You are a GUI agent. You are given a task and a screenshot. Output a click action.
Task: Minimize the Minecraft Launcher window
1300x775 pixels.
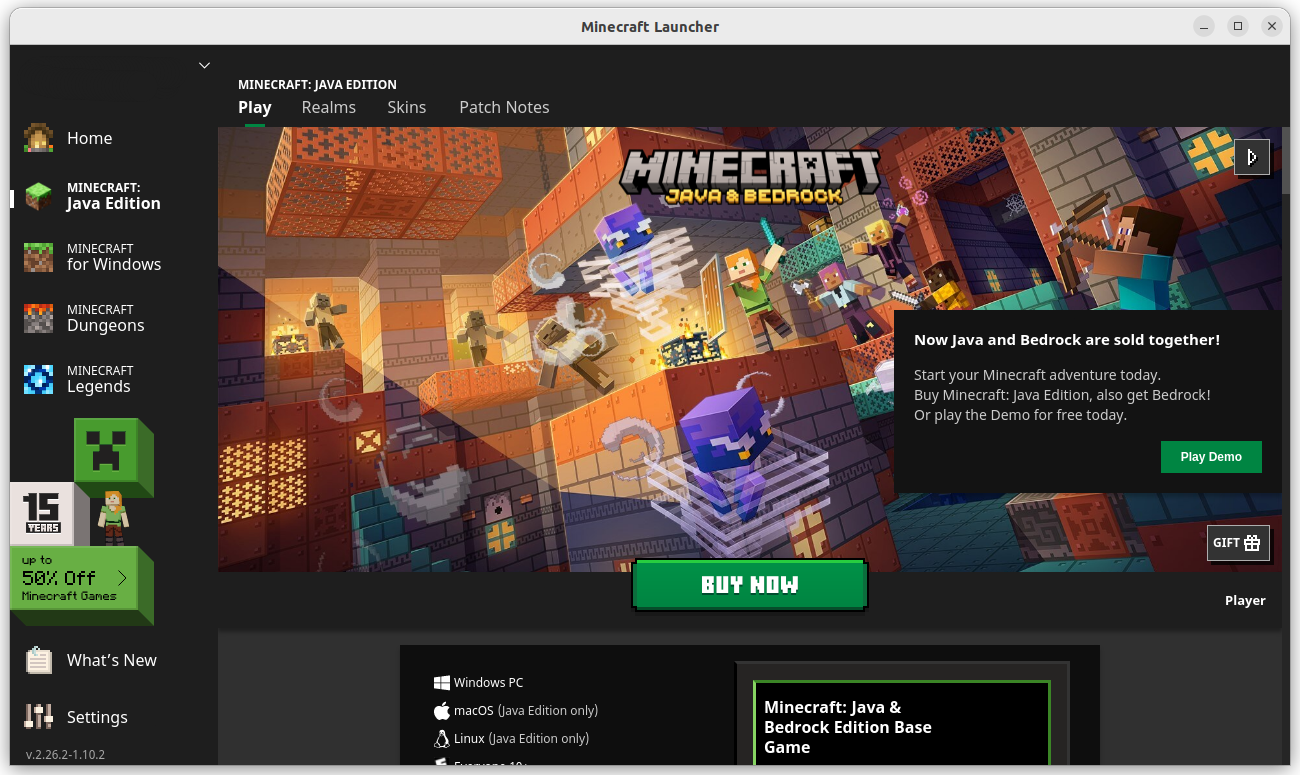(1204, 26)
